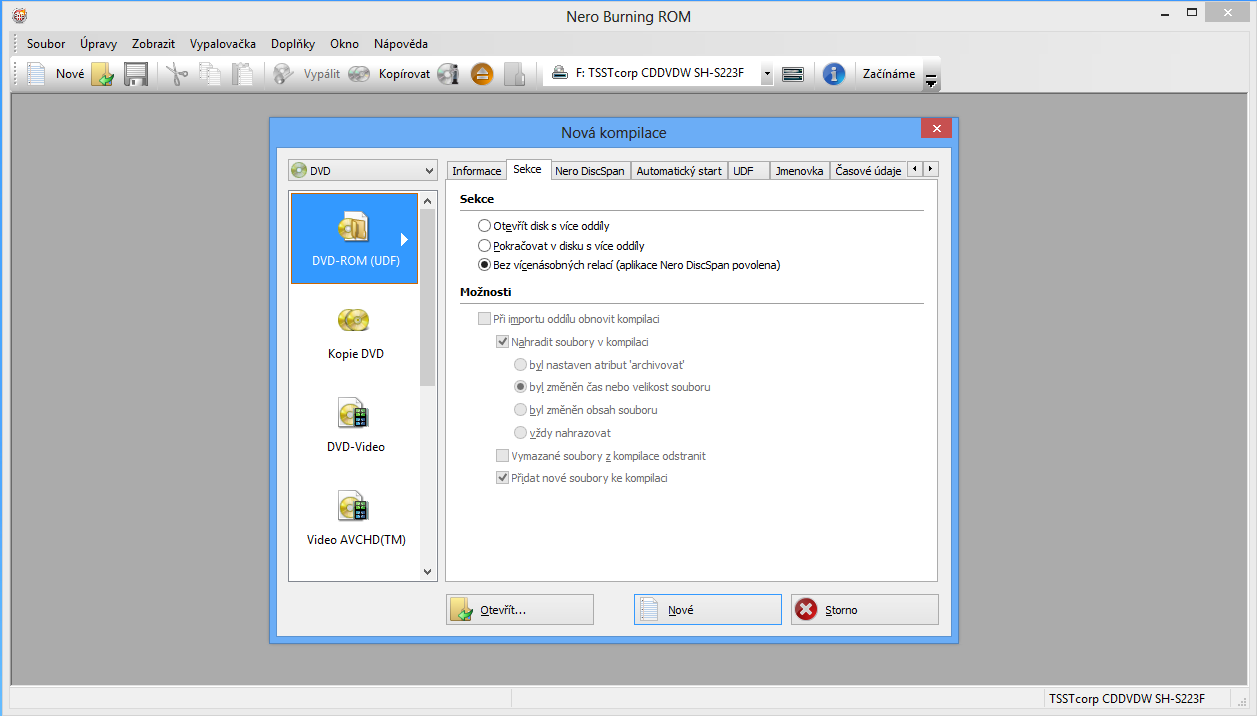Click the open compilation folder toolbar icon

(103, 74)
